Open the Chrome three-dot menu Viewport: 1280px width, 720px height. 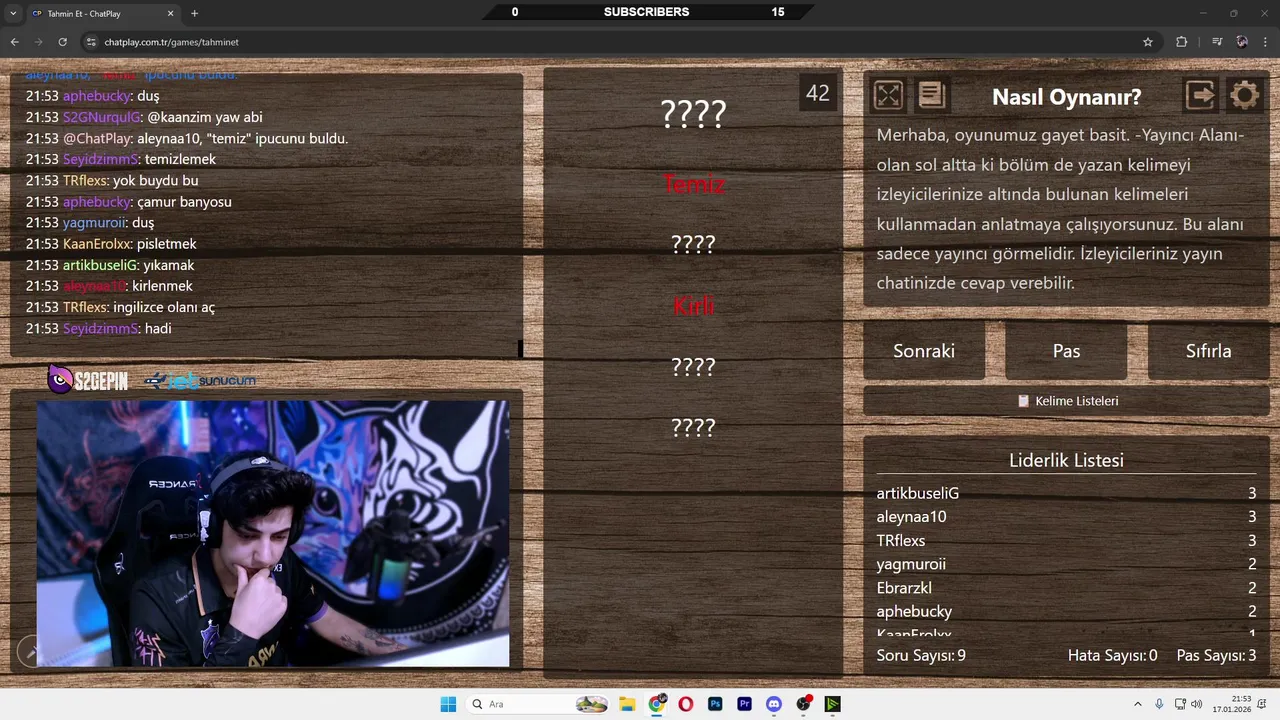[1266, 42]
